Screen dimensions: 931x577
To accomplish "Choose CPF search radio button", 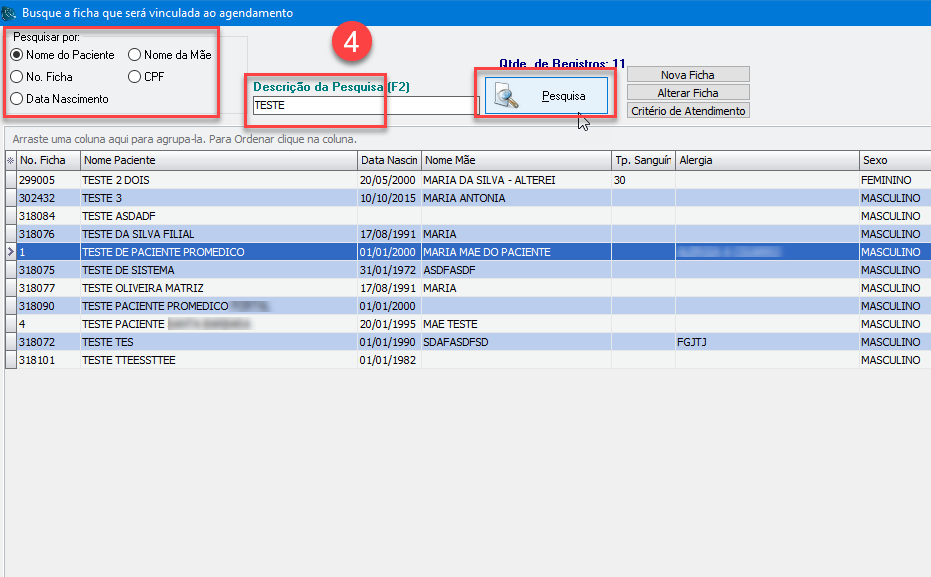I will pos(135,77).
